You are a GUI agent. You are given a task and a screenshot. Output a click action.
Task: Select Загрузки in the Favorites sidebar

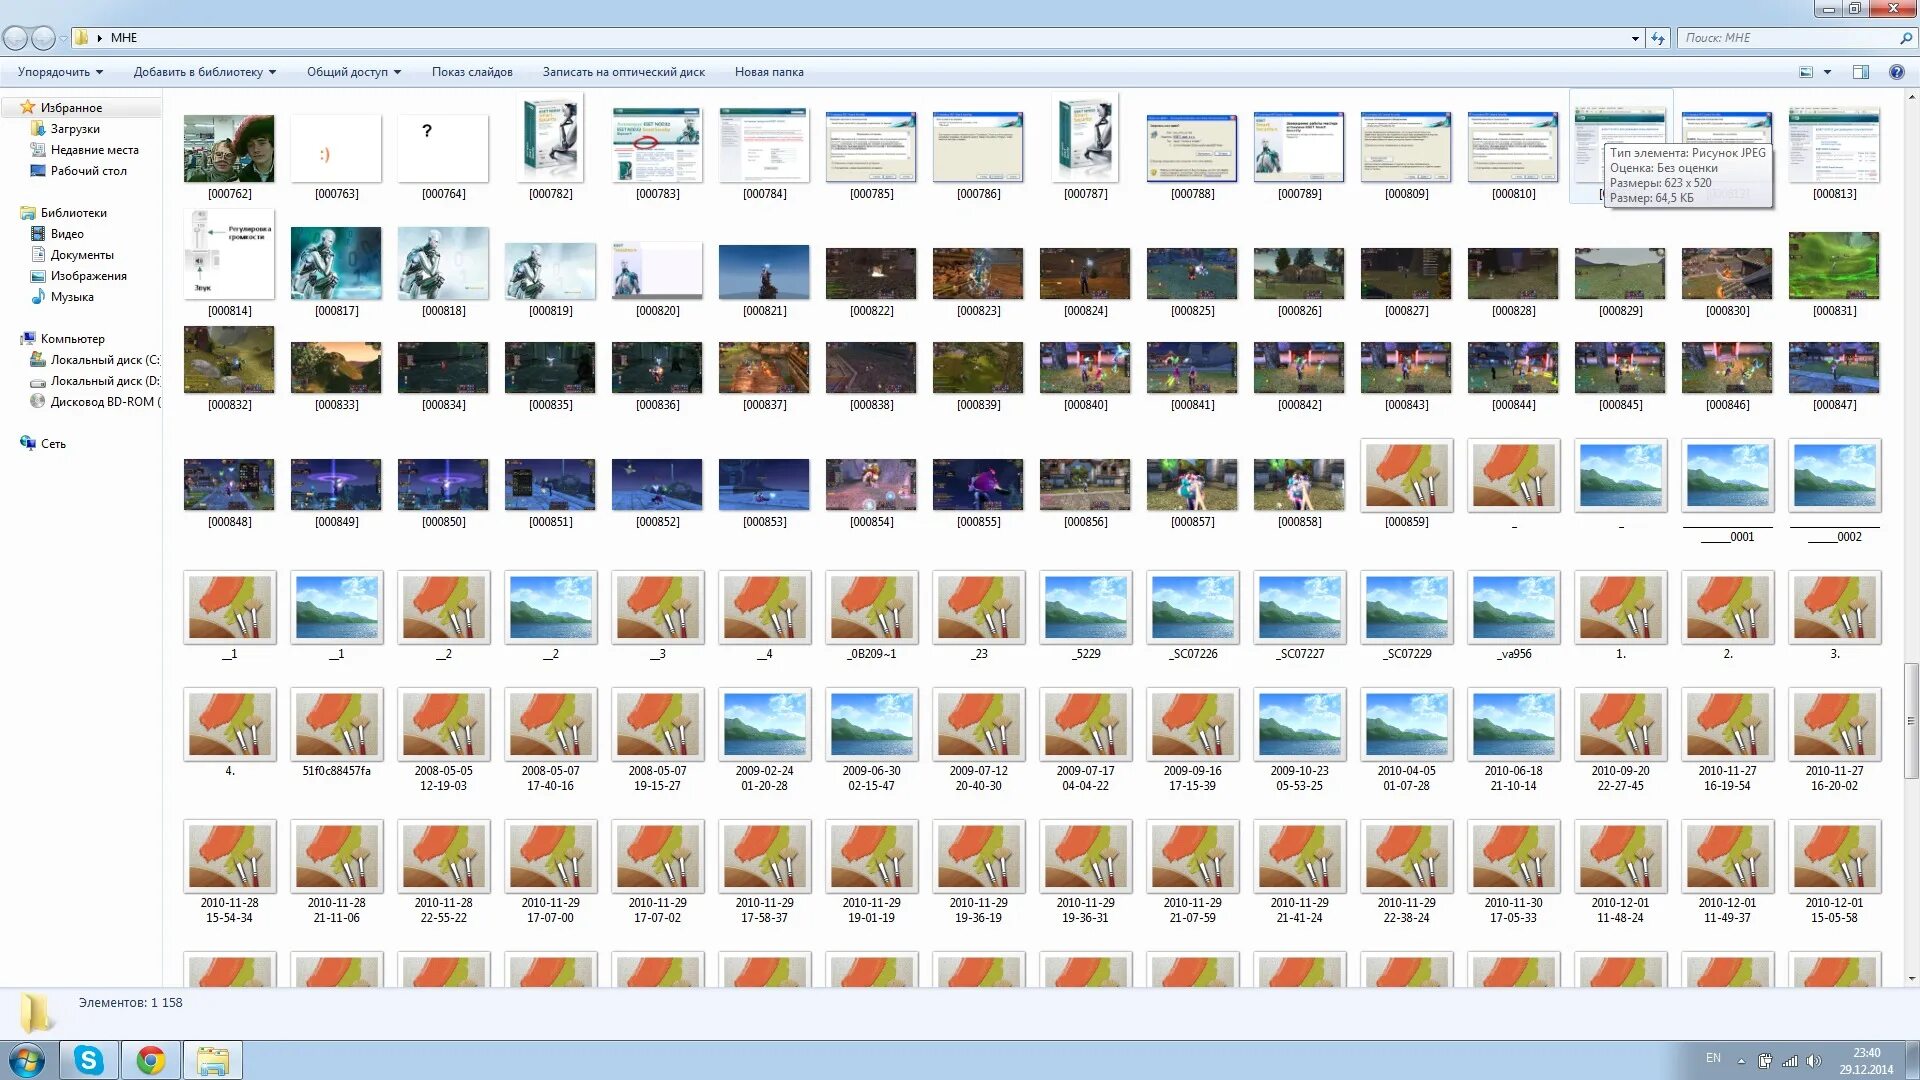75,129
